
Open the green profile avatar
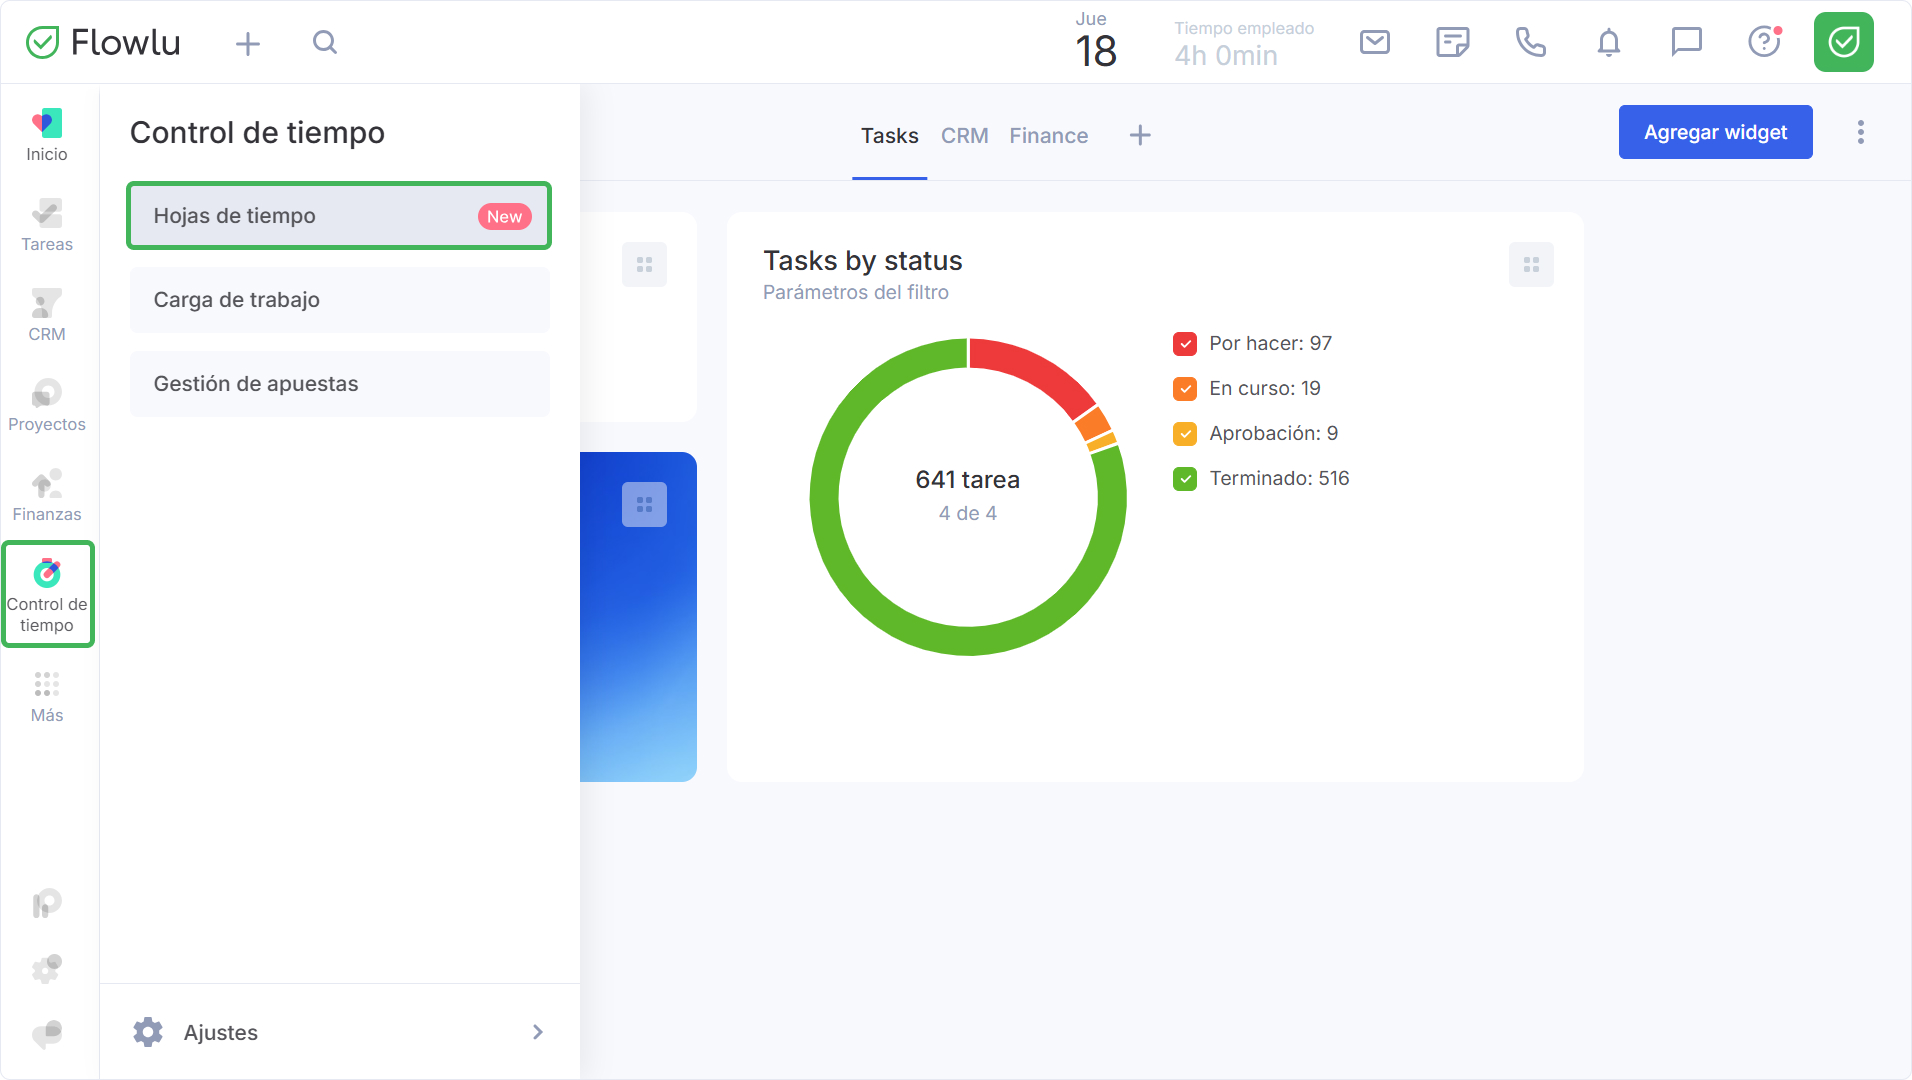point(1843,42)
